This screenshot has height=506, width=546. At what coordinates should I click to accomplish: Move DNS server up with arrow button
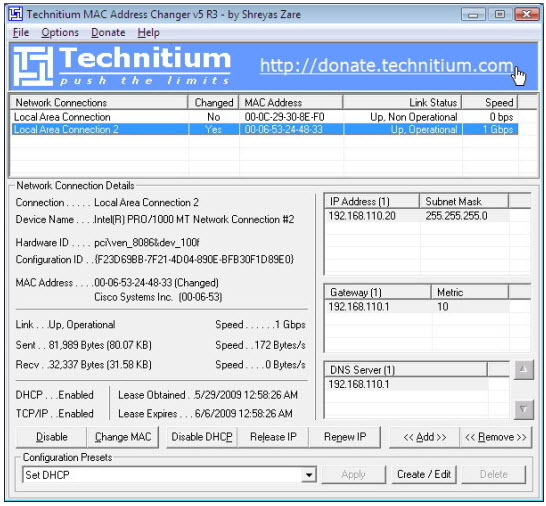[x=523, y=370]
